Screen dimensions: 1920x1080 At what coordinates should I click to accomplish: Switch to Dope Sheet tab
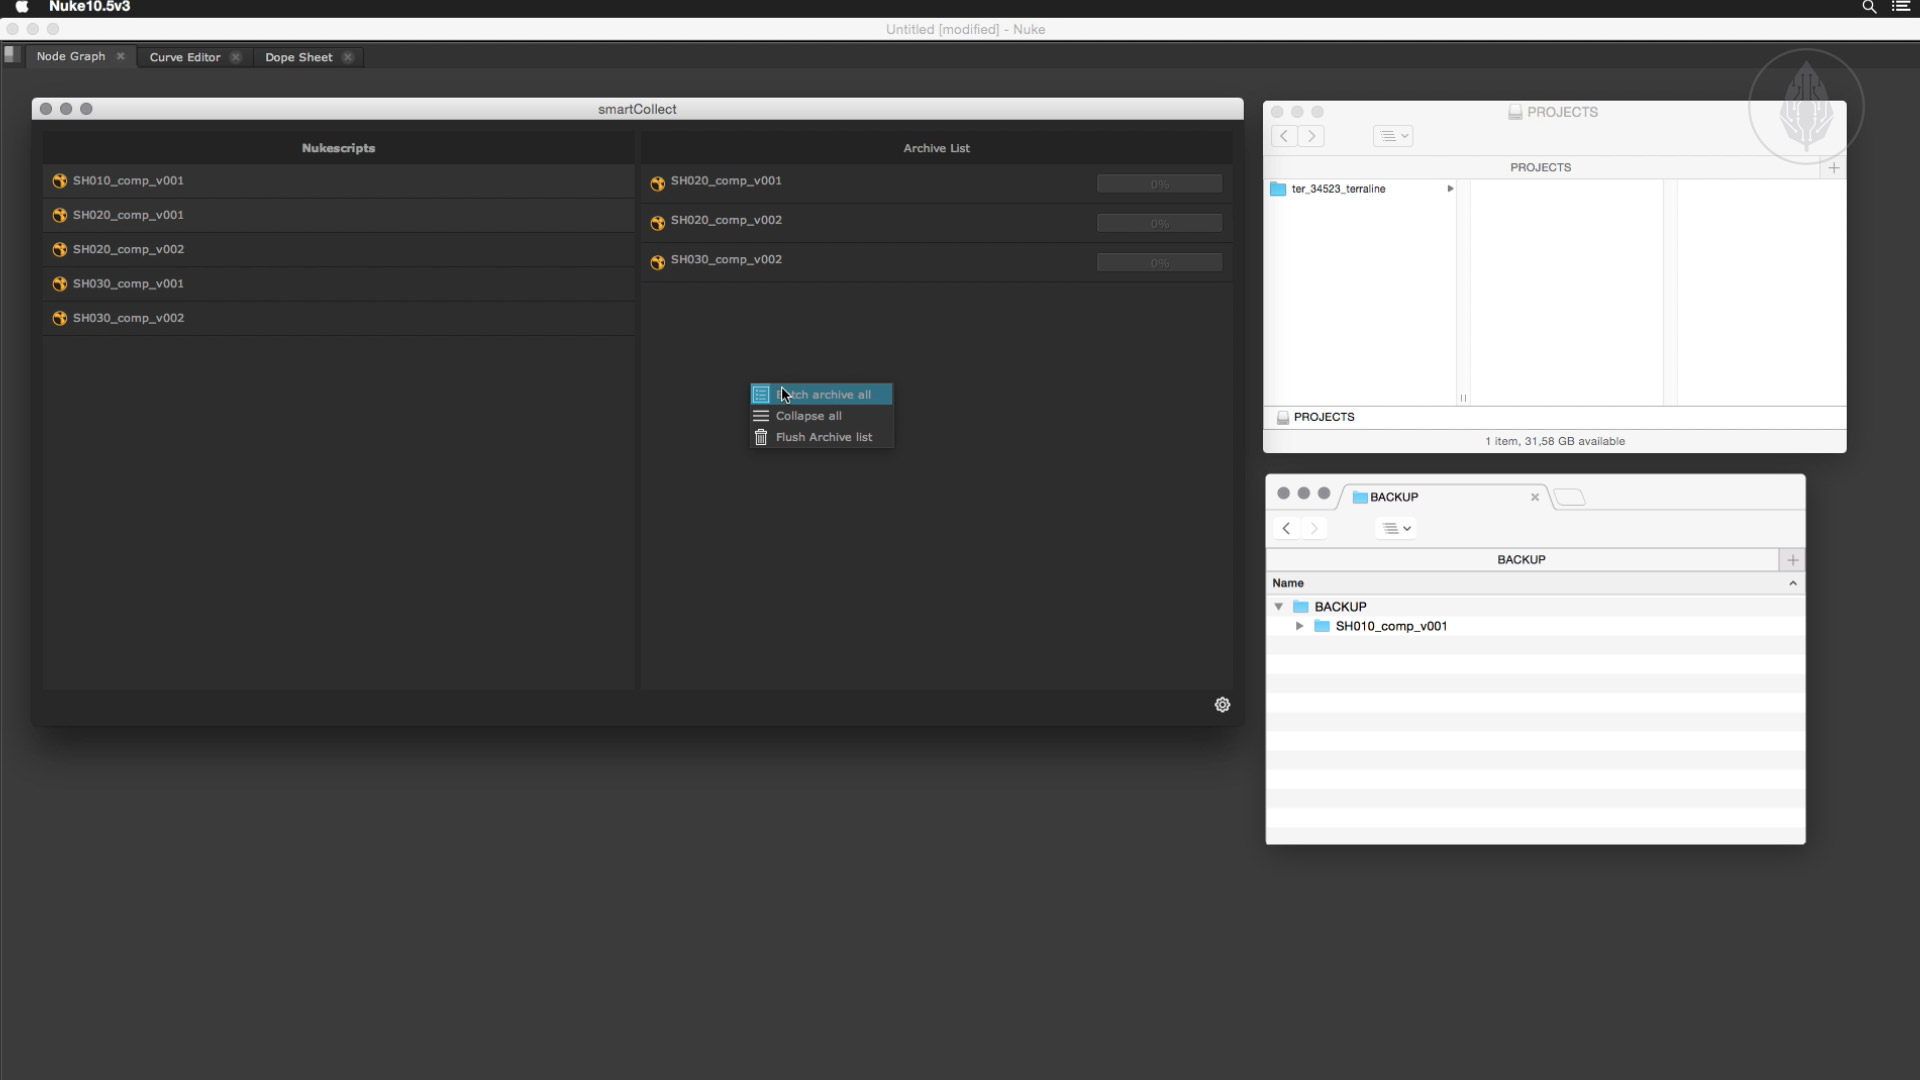pyautogui.click(x=299, y=57)
